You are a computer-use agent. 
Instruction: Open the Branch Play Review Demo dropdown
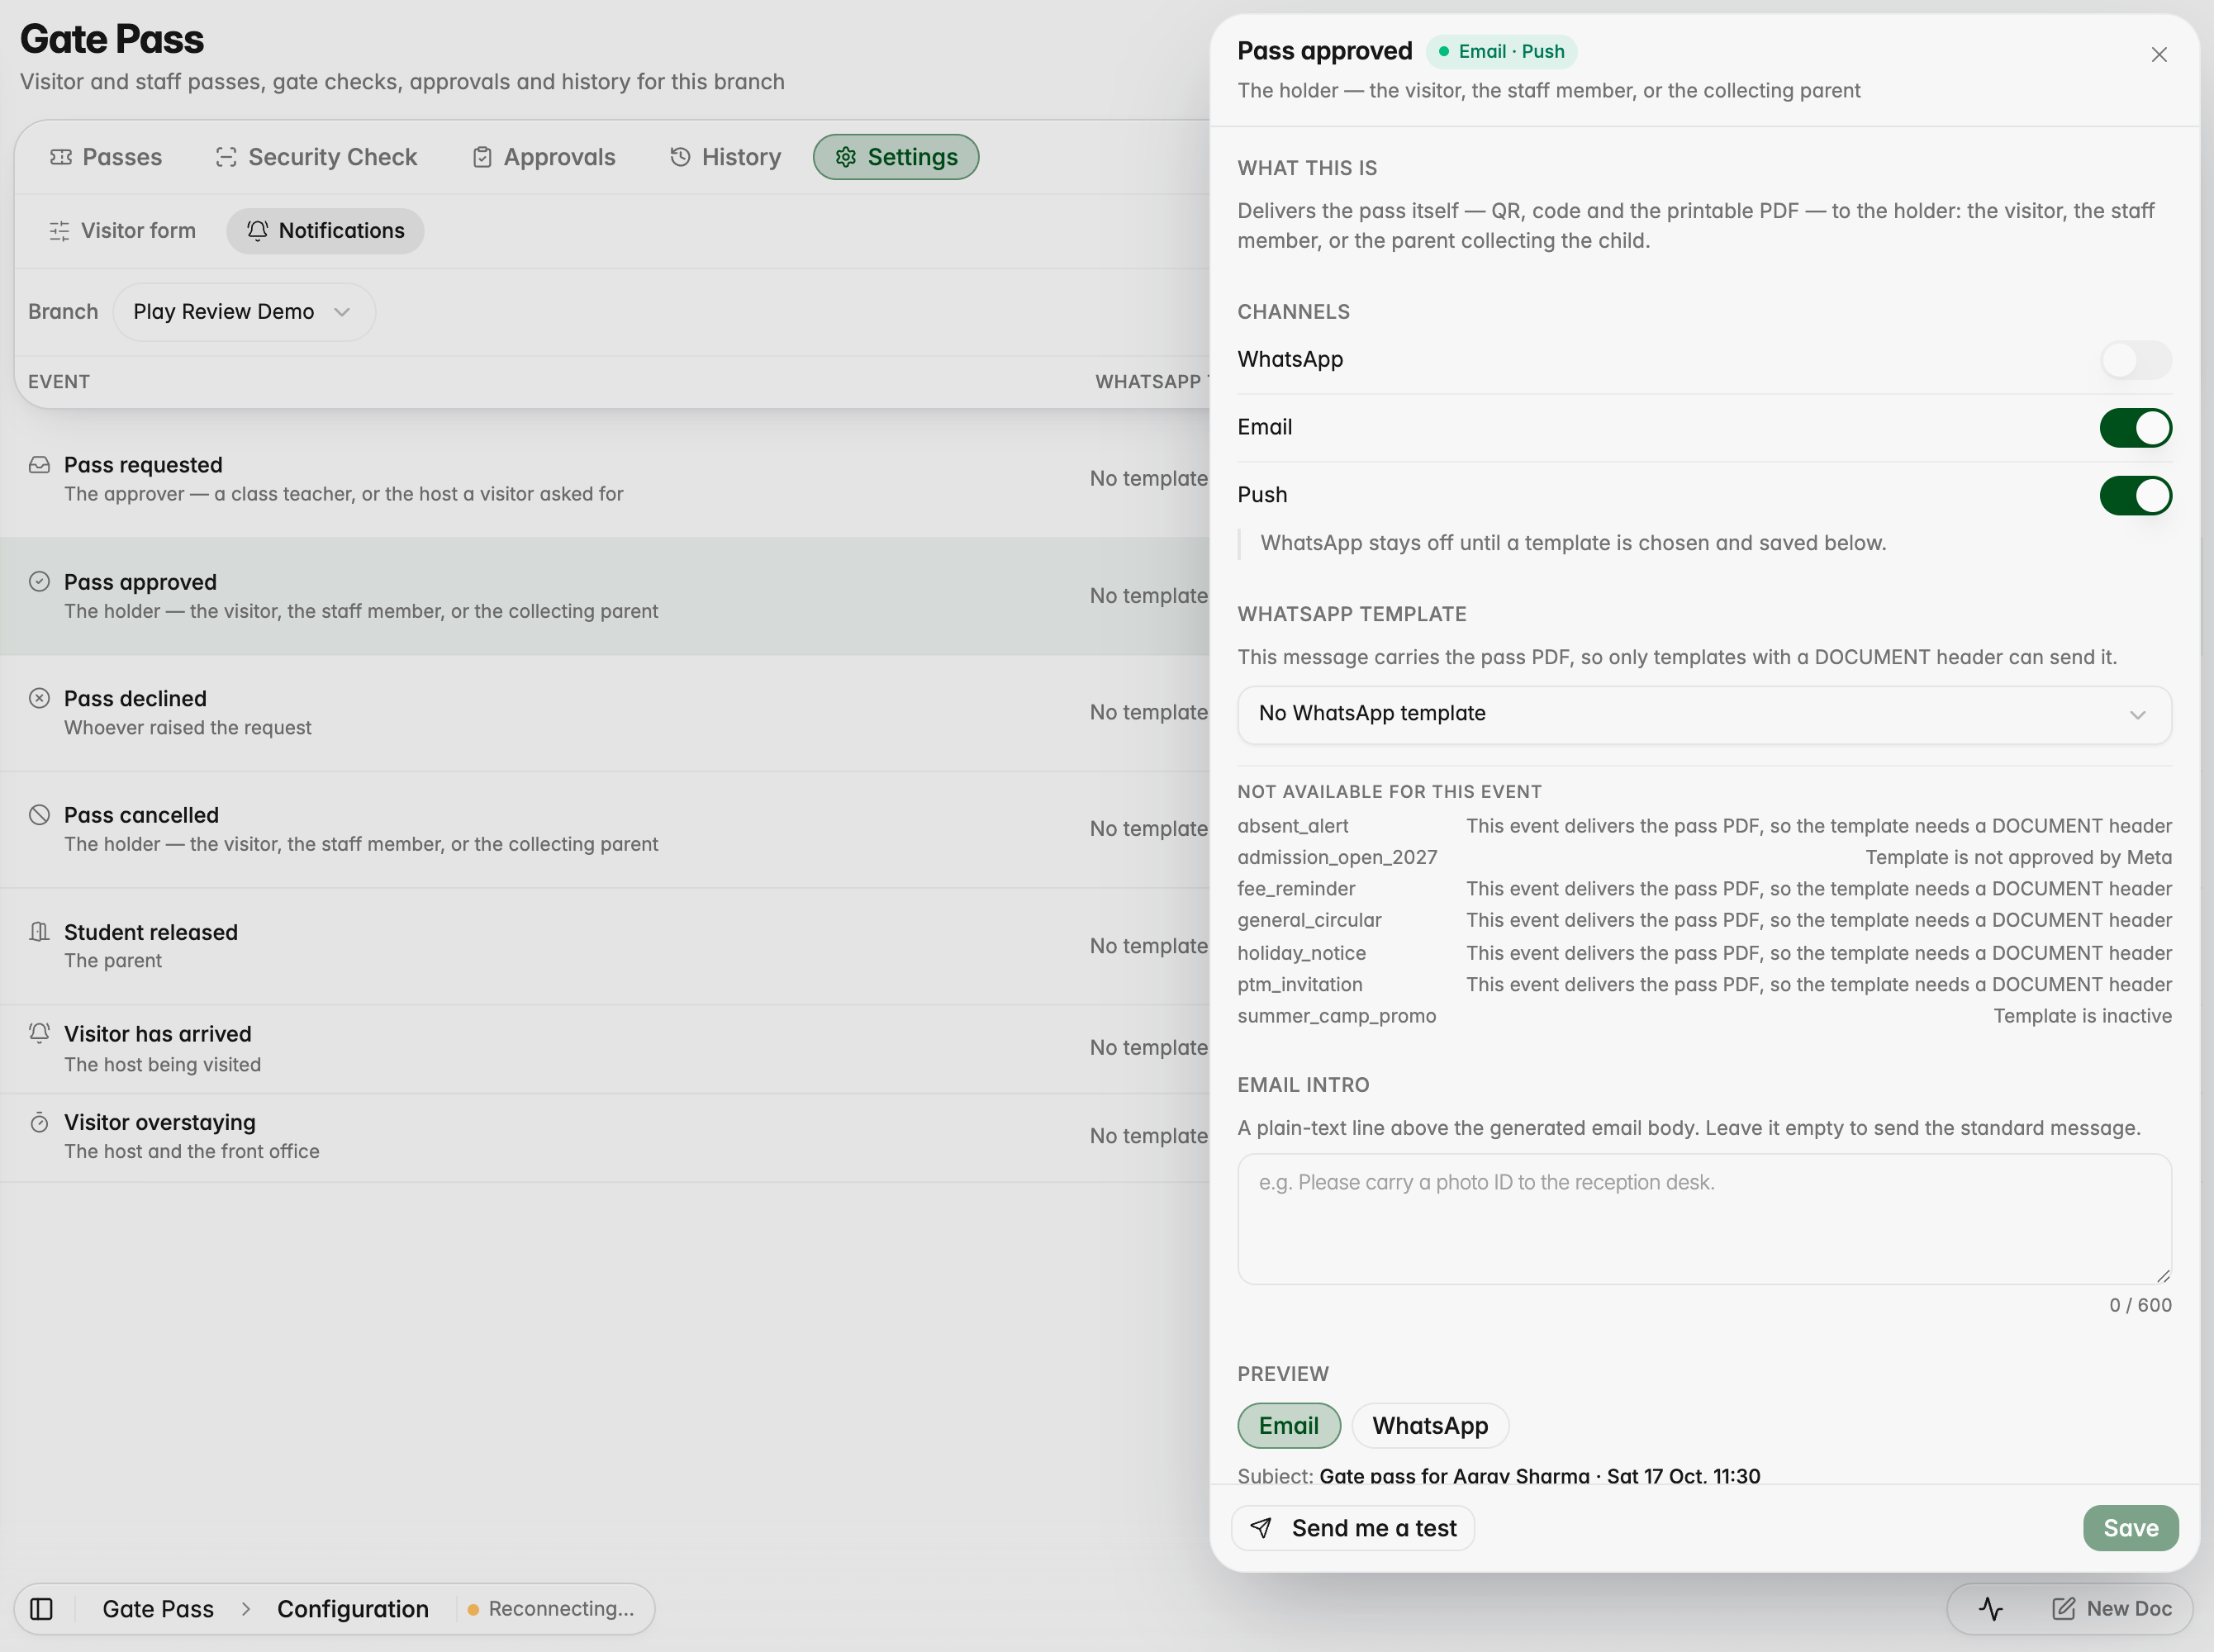coord(244,312)
